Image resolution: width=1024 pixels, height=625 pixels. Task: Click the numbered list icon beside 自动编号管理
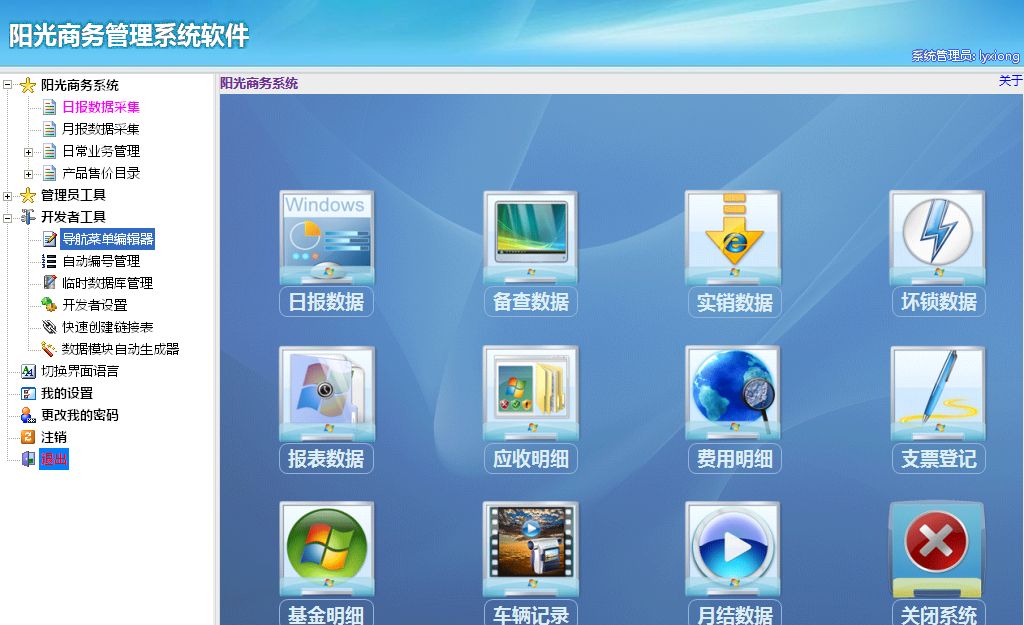pos(50,261)
